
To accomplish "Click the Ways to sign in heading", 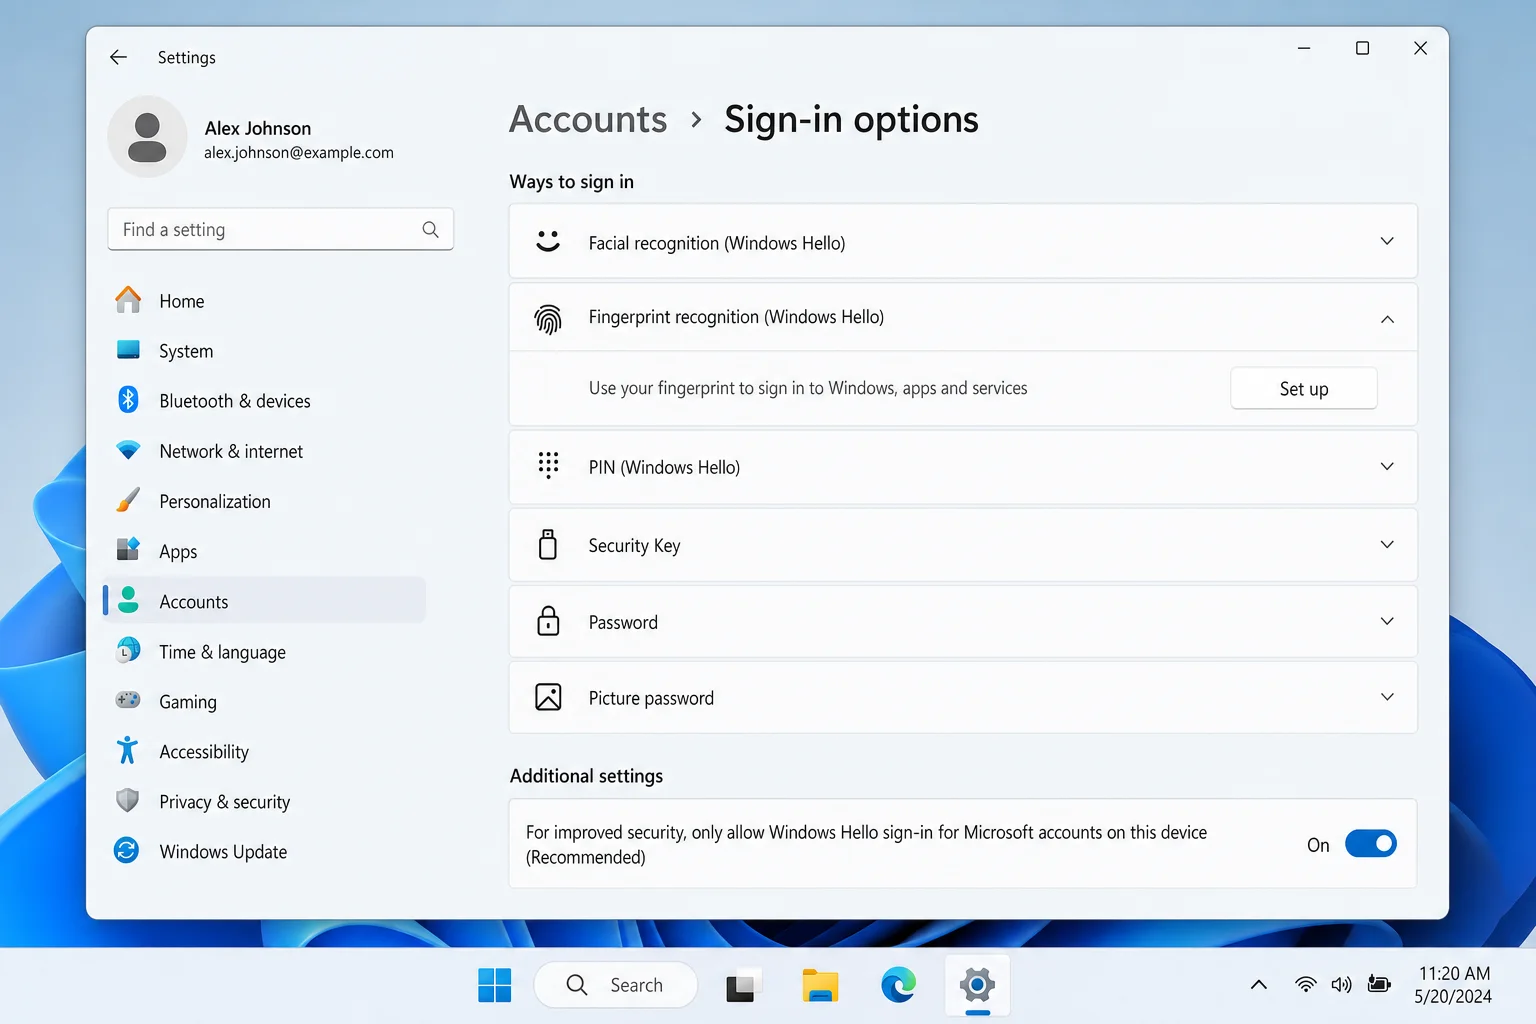I will (x=571, y=182).
